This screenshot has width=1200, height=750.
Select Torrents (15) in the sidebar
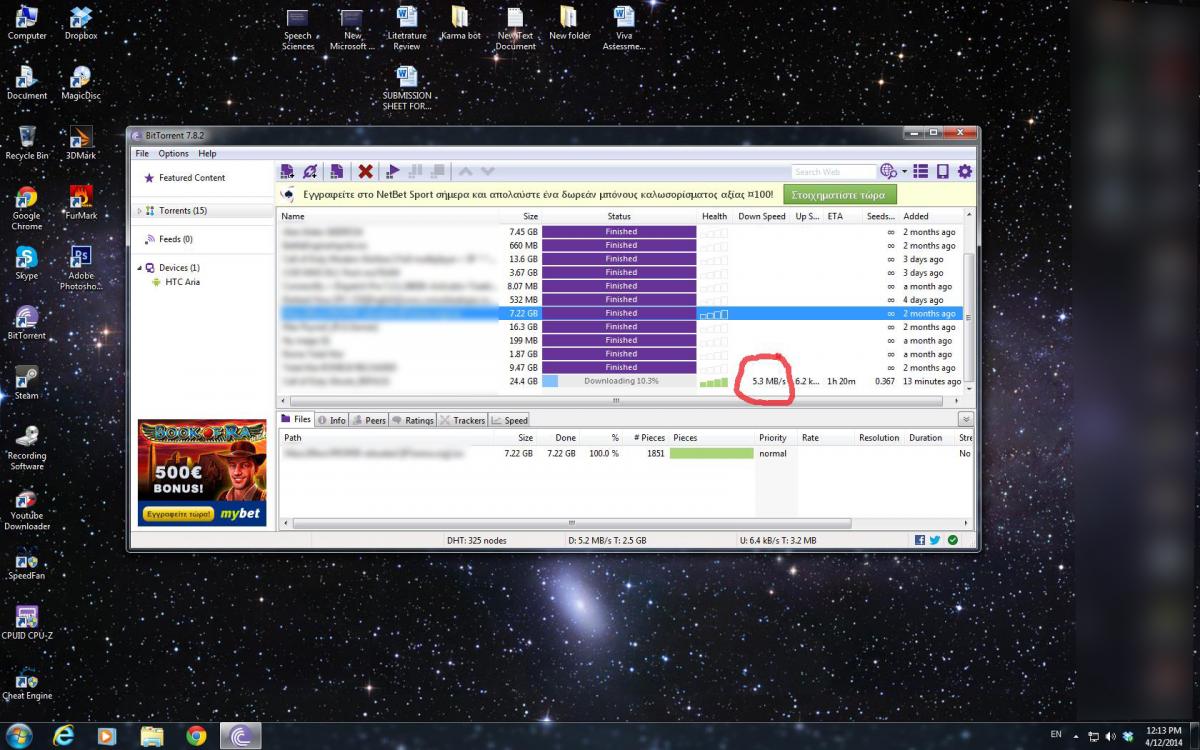(183, 211)
